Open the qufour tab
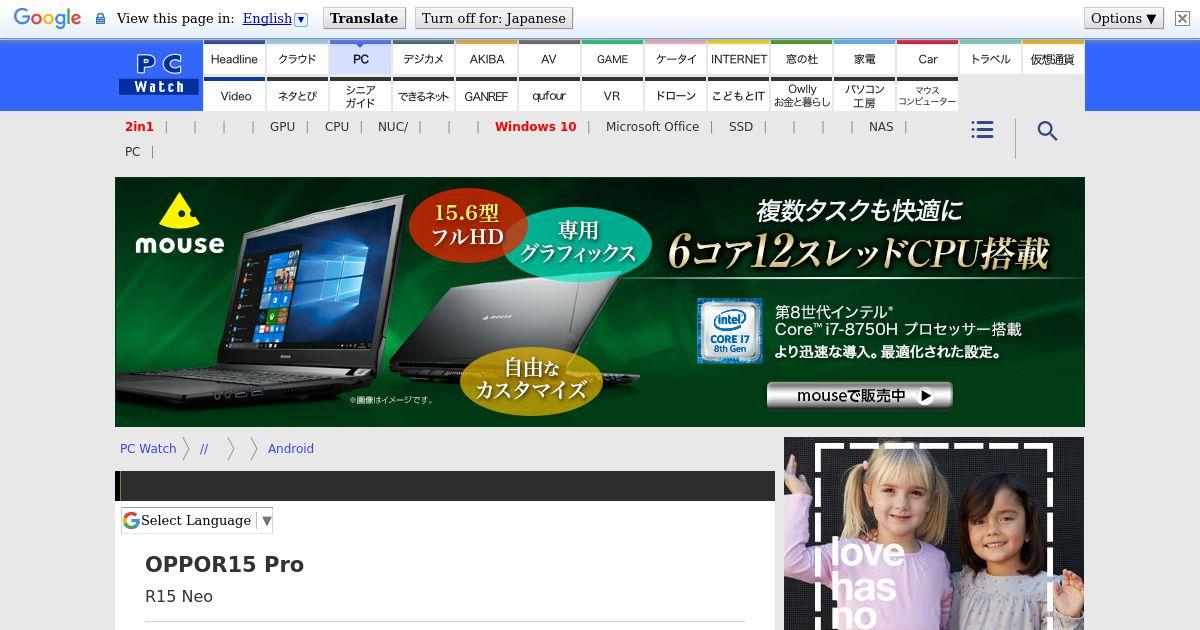Screen dimensions: 1200x630 tap(549, 95)
